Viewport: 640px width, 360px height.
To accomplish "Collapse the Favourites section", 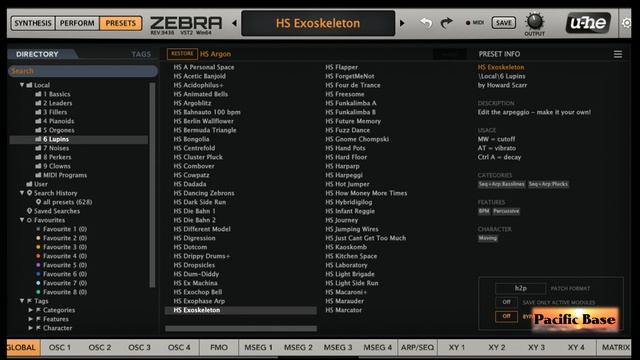I will pos(22,220).
